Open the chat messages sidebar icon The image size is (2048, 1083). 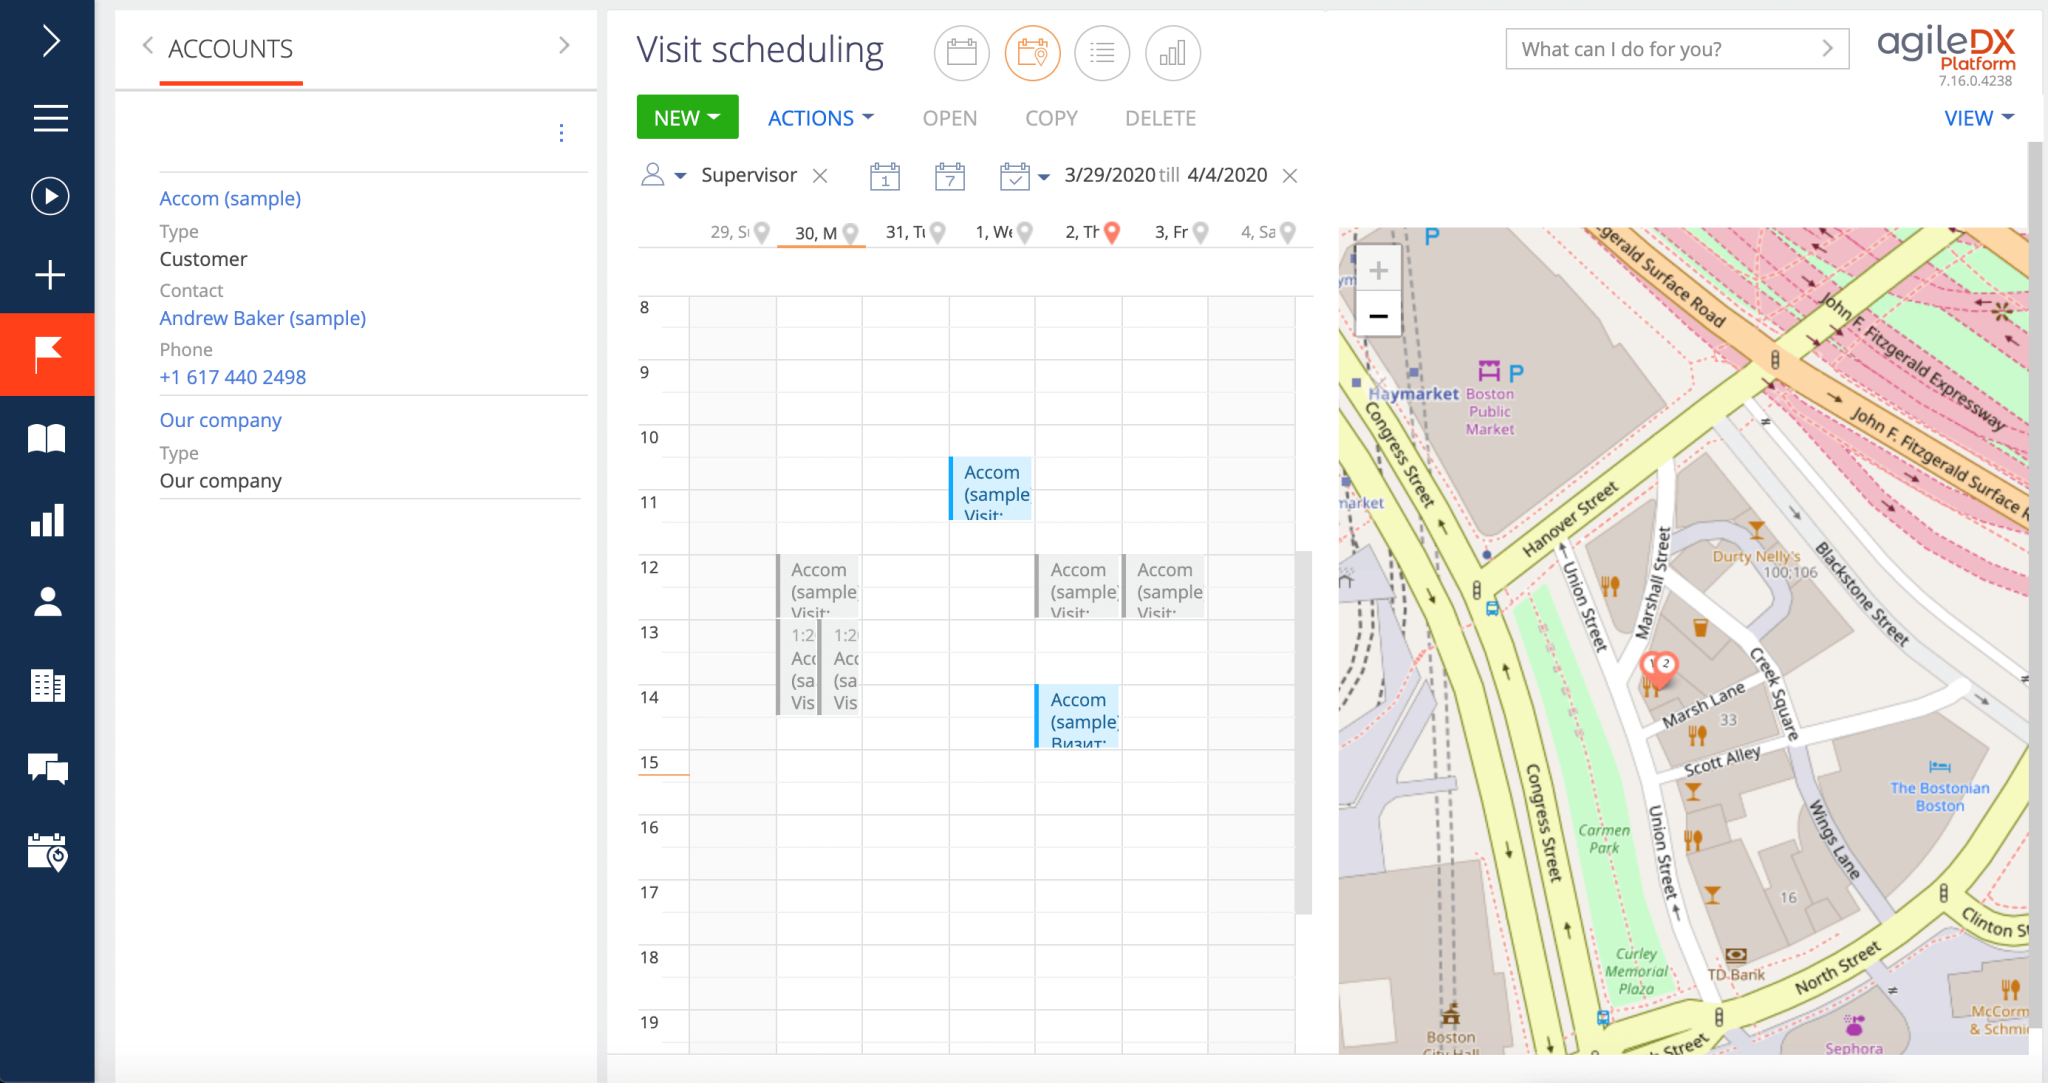pos(47,768)
